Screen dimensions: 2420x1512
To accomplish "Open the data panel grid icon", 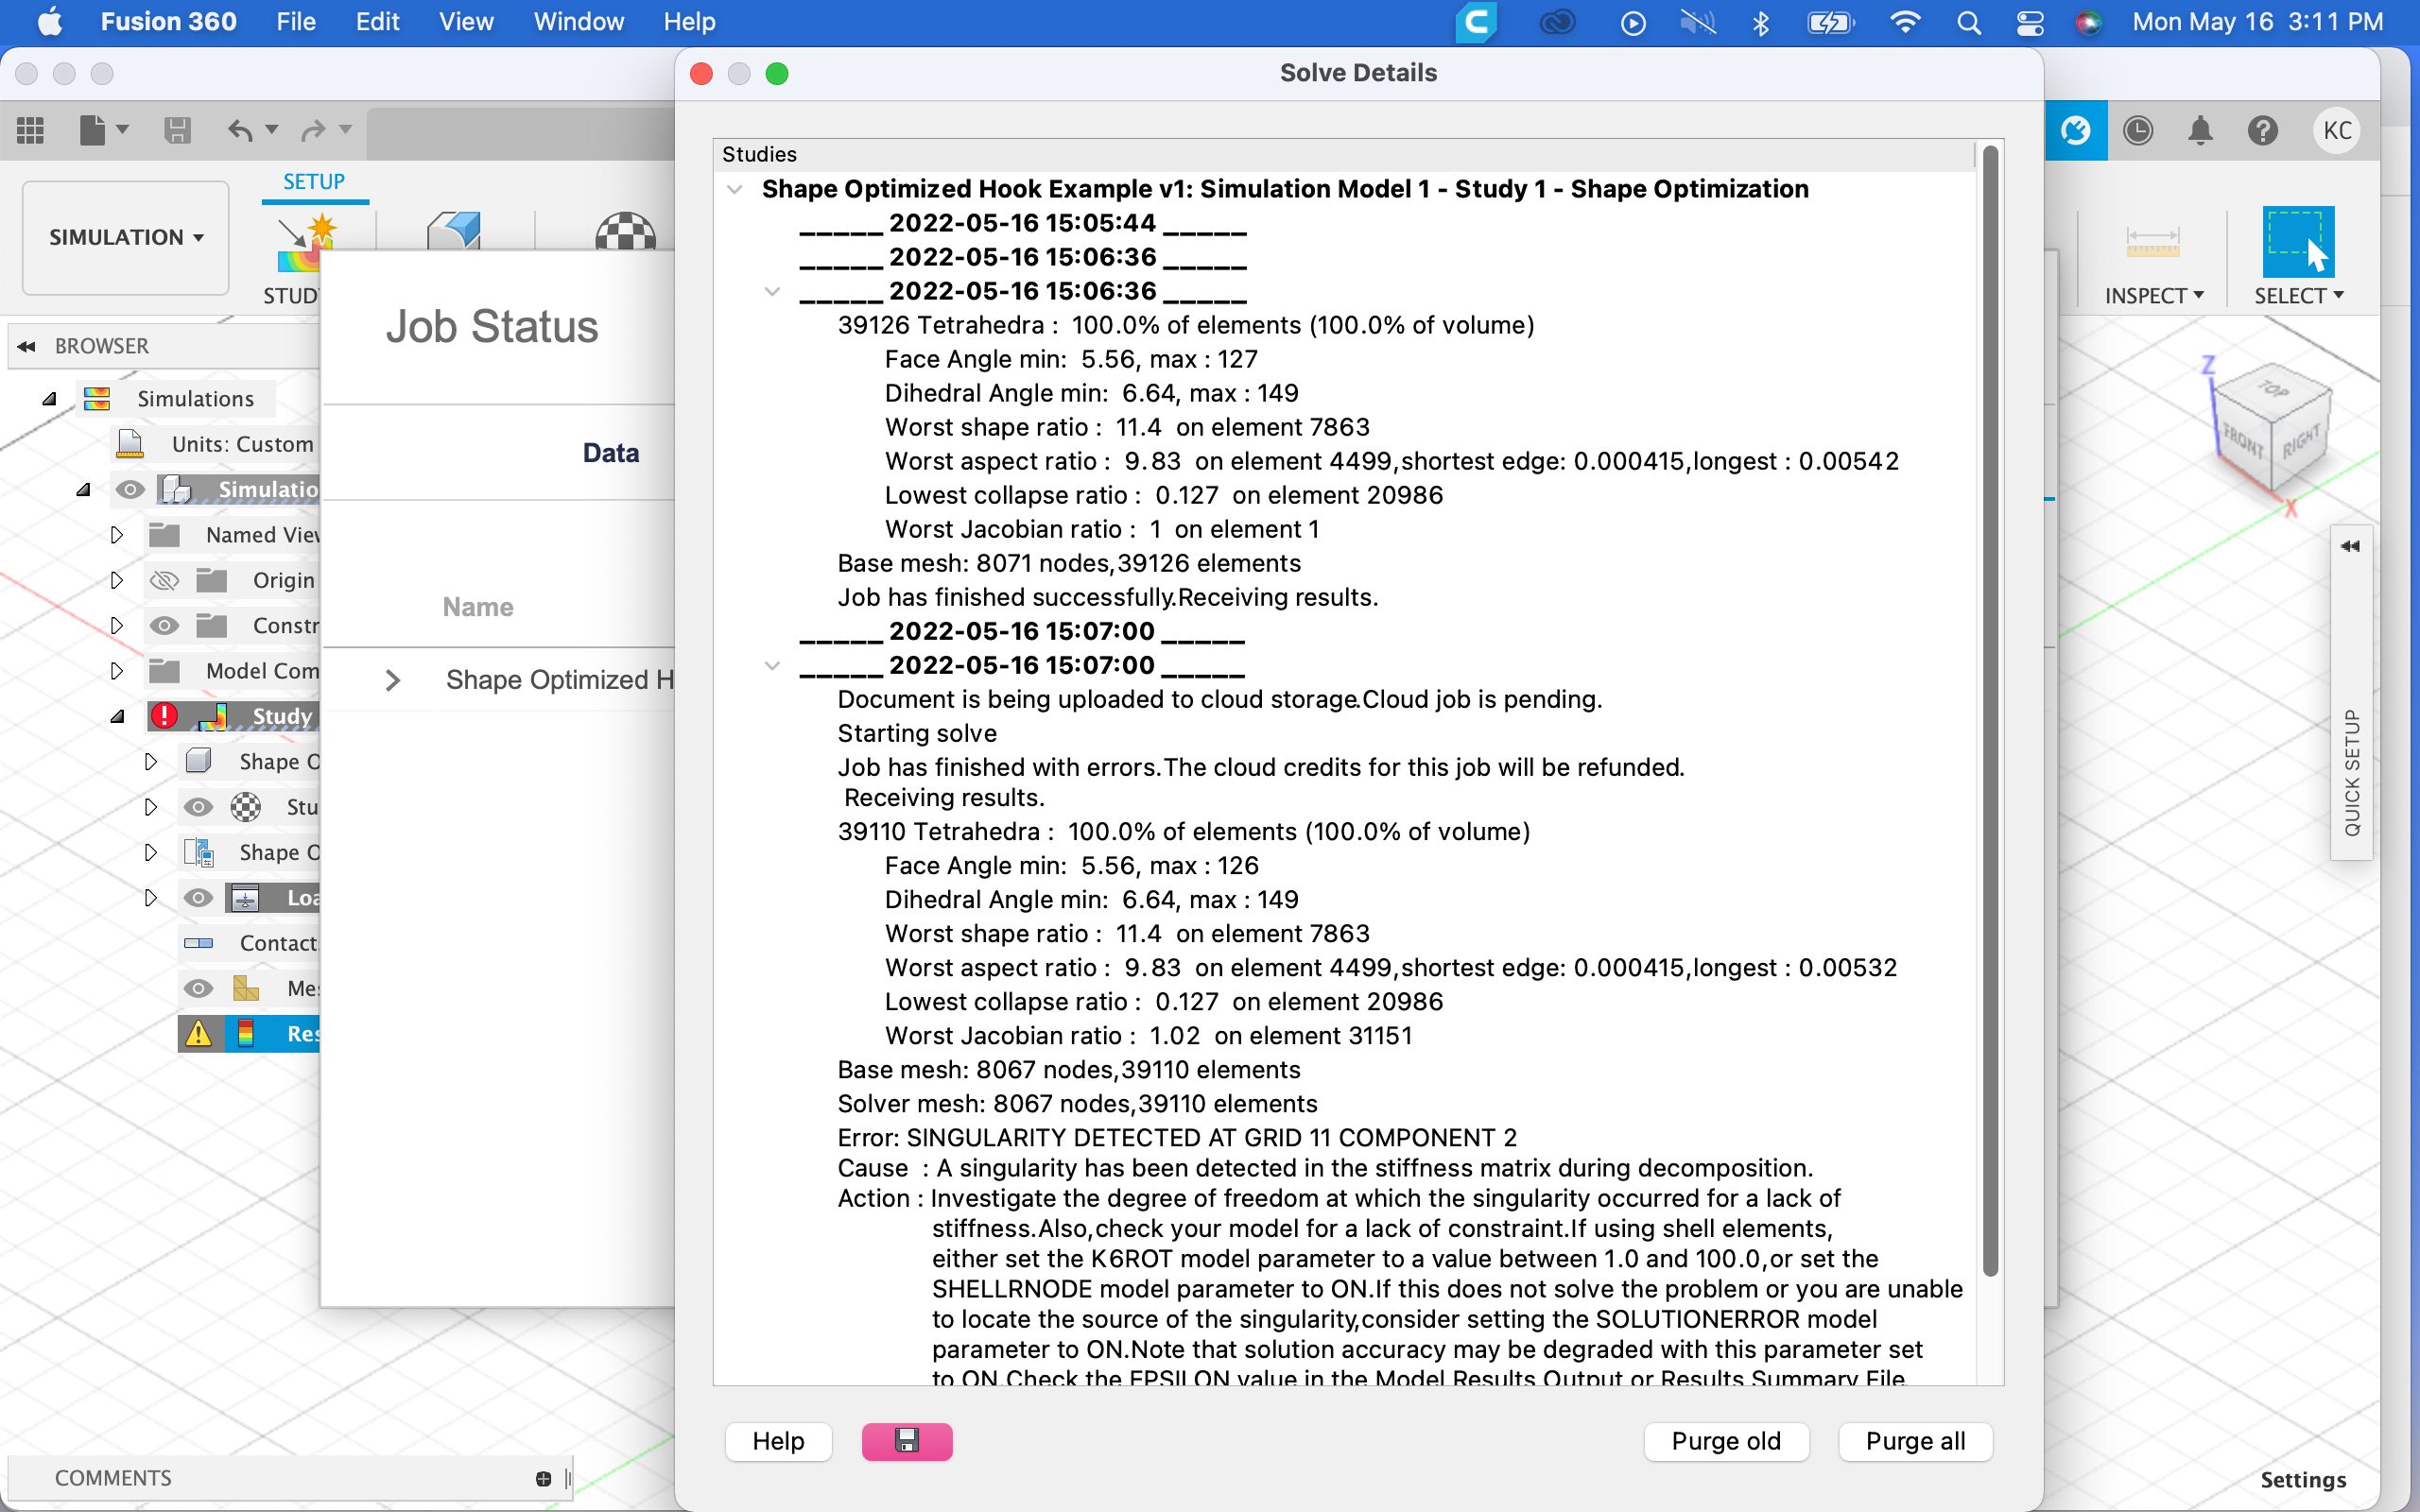I will click(30, 130).
